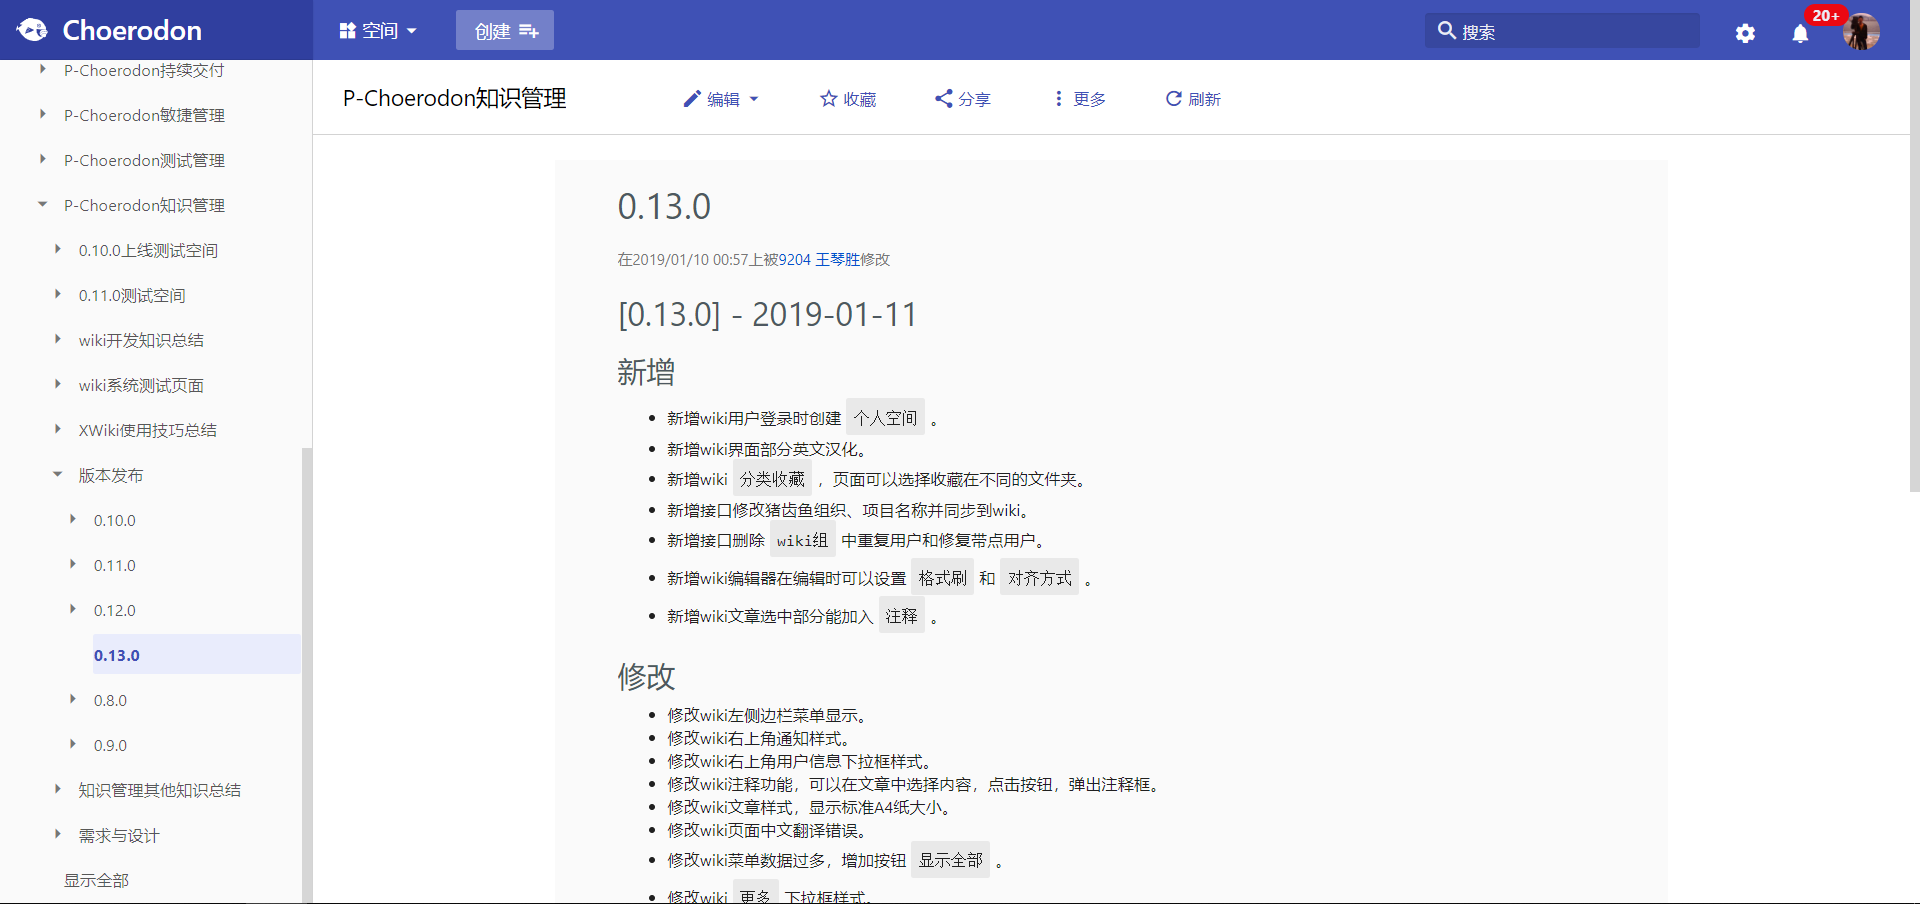The height and width of the screenshot is (904, 1920).
Task: Click the 收藏 star icon
Action: (828, 98)
